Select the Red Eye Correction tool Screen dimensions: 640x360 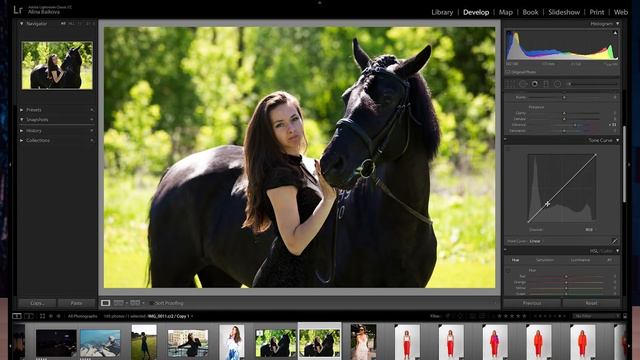[535, 84]
